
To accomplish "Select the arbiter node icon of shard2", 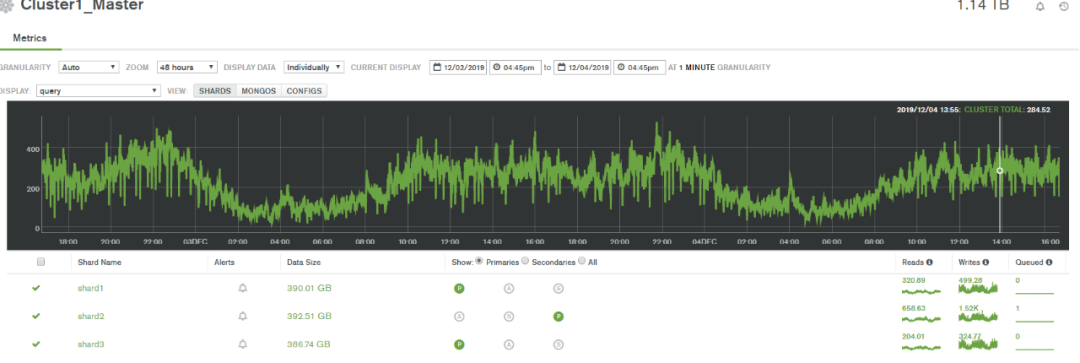I will [x=459, y=316].
